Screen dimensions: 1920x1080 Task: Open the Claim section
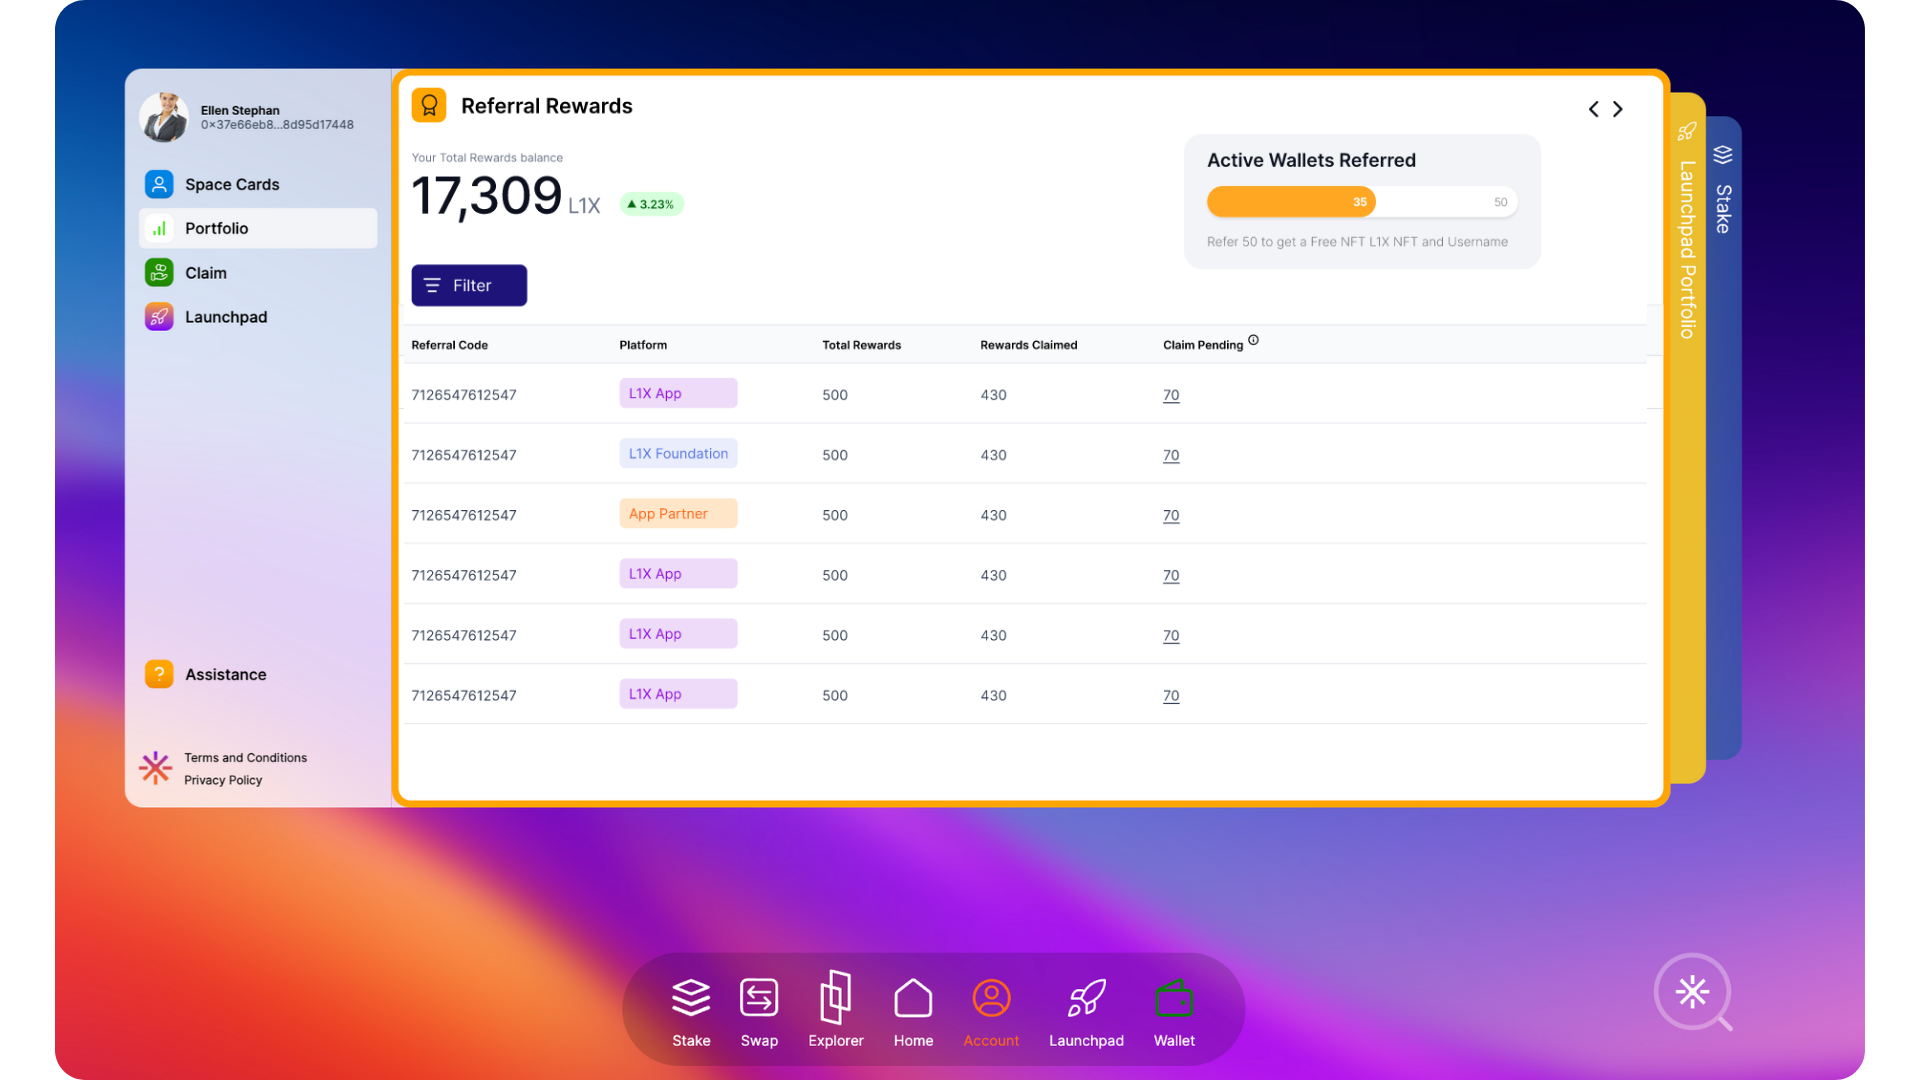click(x=205, y=272)
